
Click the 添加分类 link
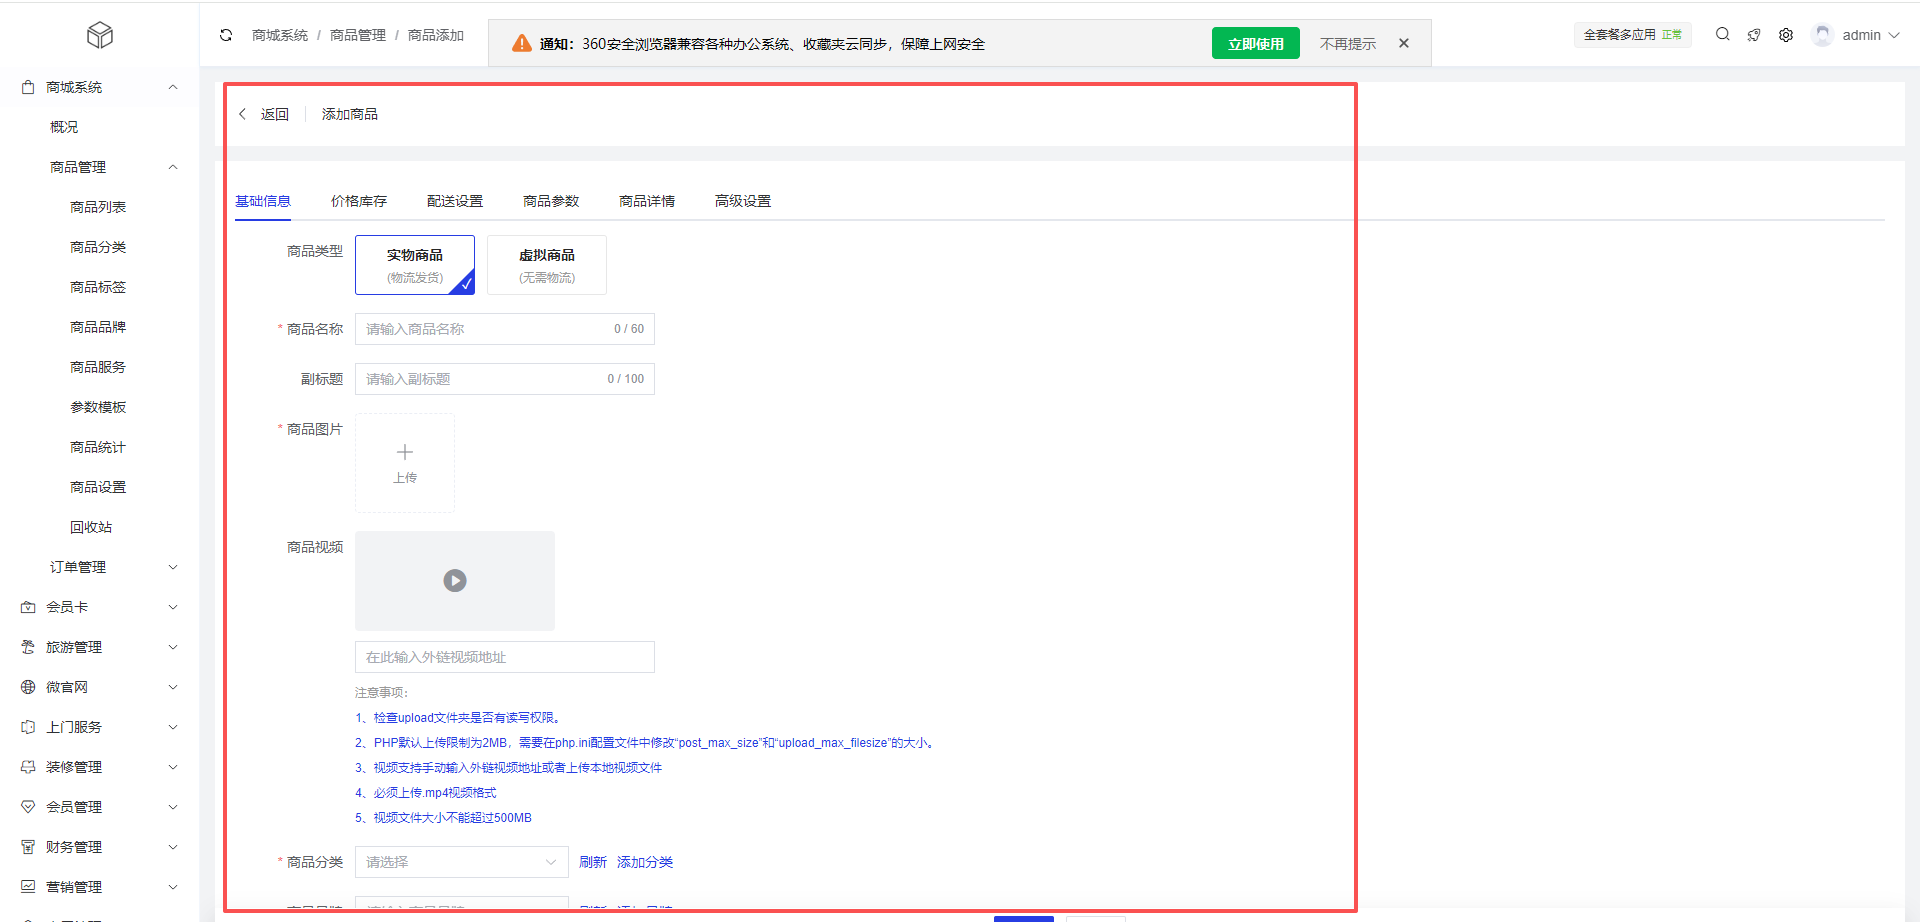tap(645, 862)
